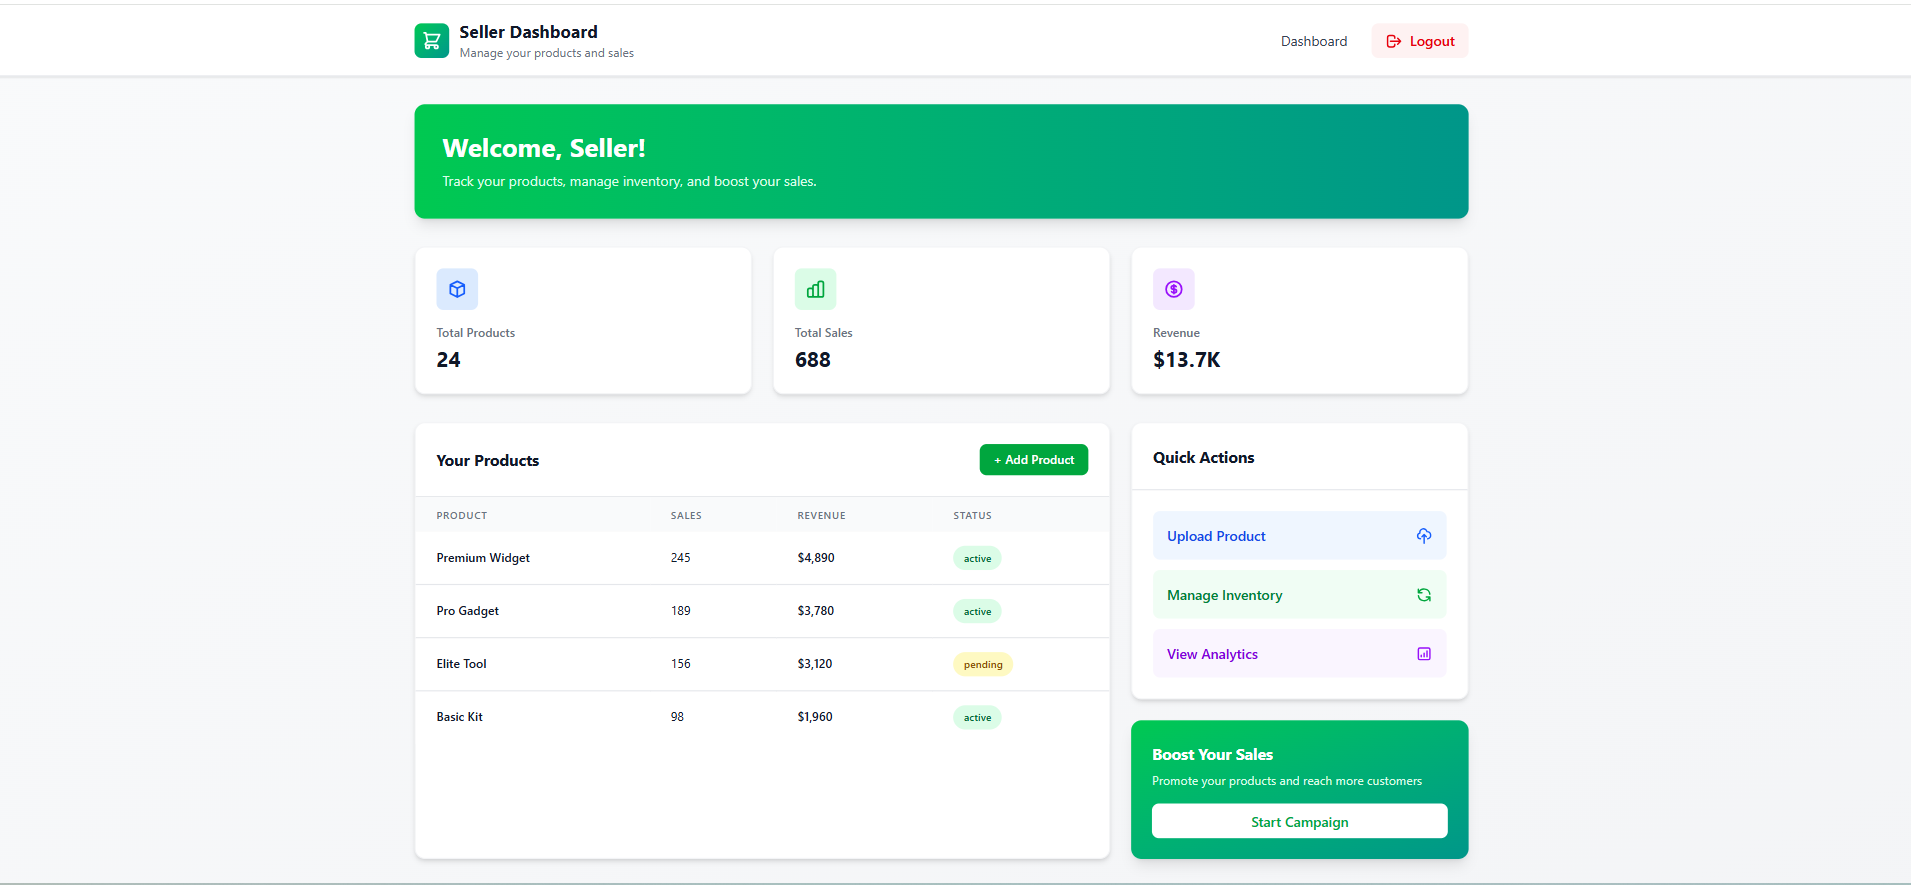Select Upload Product quick action
The width and height of the screenshot is (1911, 885).
tap(1216, 536)
